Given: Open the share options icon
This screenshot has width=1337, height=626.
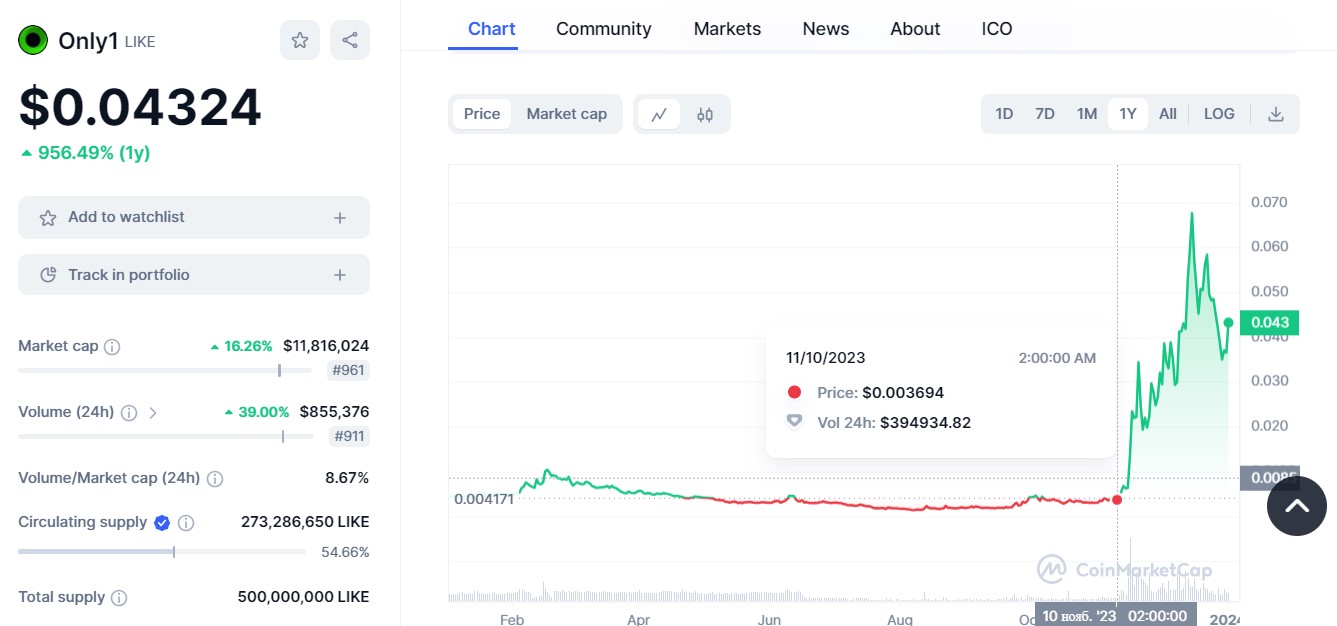Looking at the screenshot, I should pyautogui.click(x=350, y=40).
